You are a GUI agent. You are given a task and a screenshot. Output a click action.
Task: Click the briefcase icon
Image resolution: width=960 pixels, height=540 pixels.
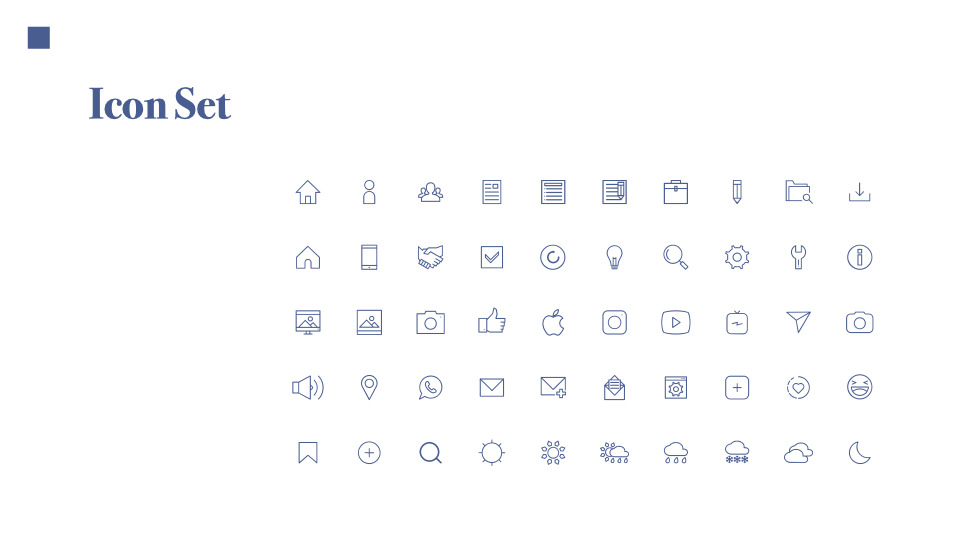675,192
